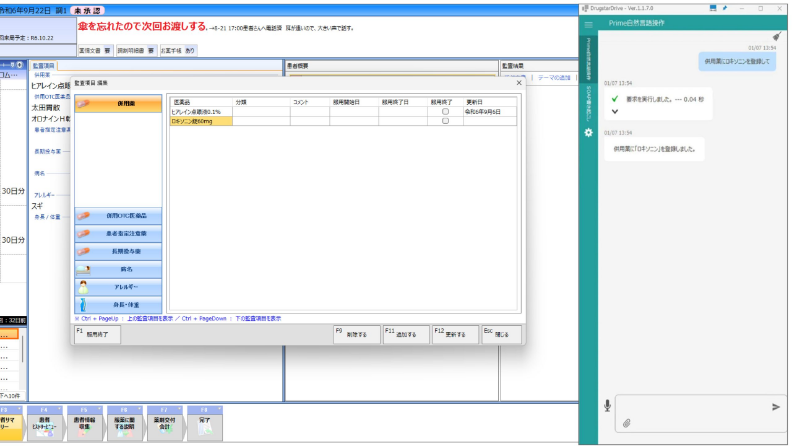Select the ロキソニン錠60mg row cell
792x446 pixels.
click(200, 121)
